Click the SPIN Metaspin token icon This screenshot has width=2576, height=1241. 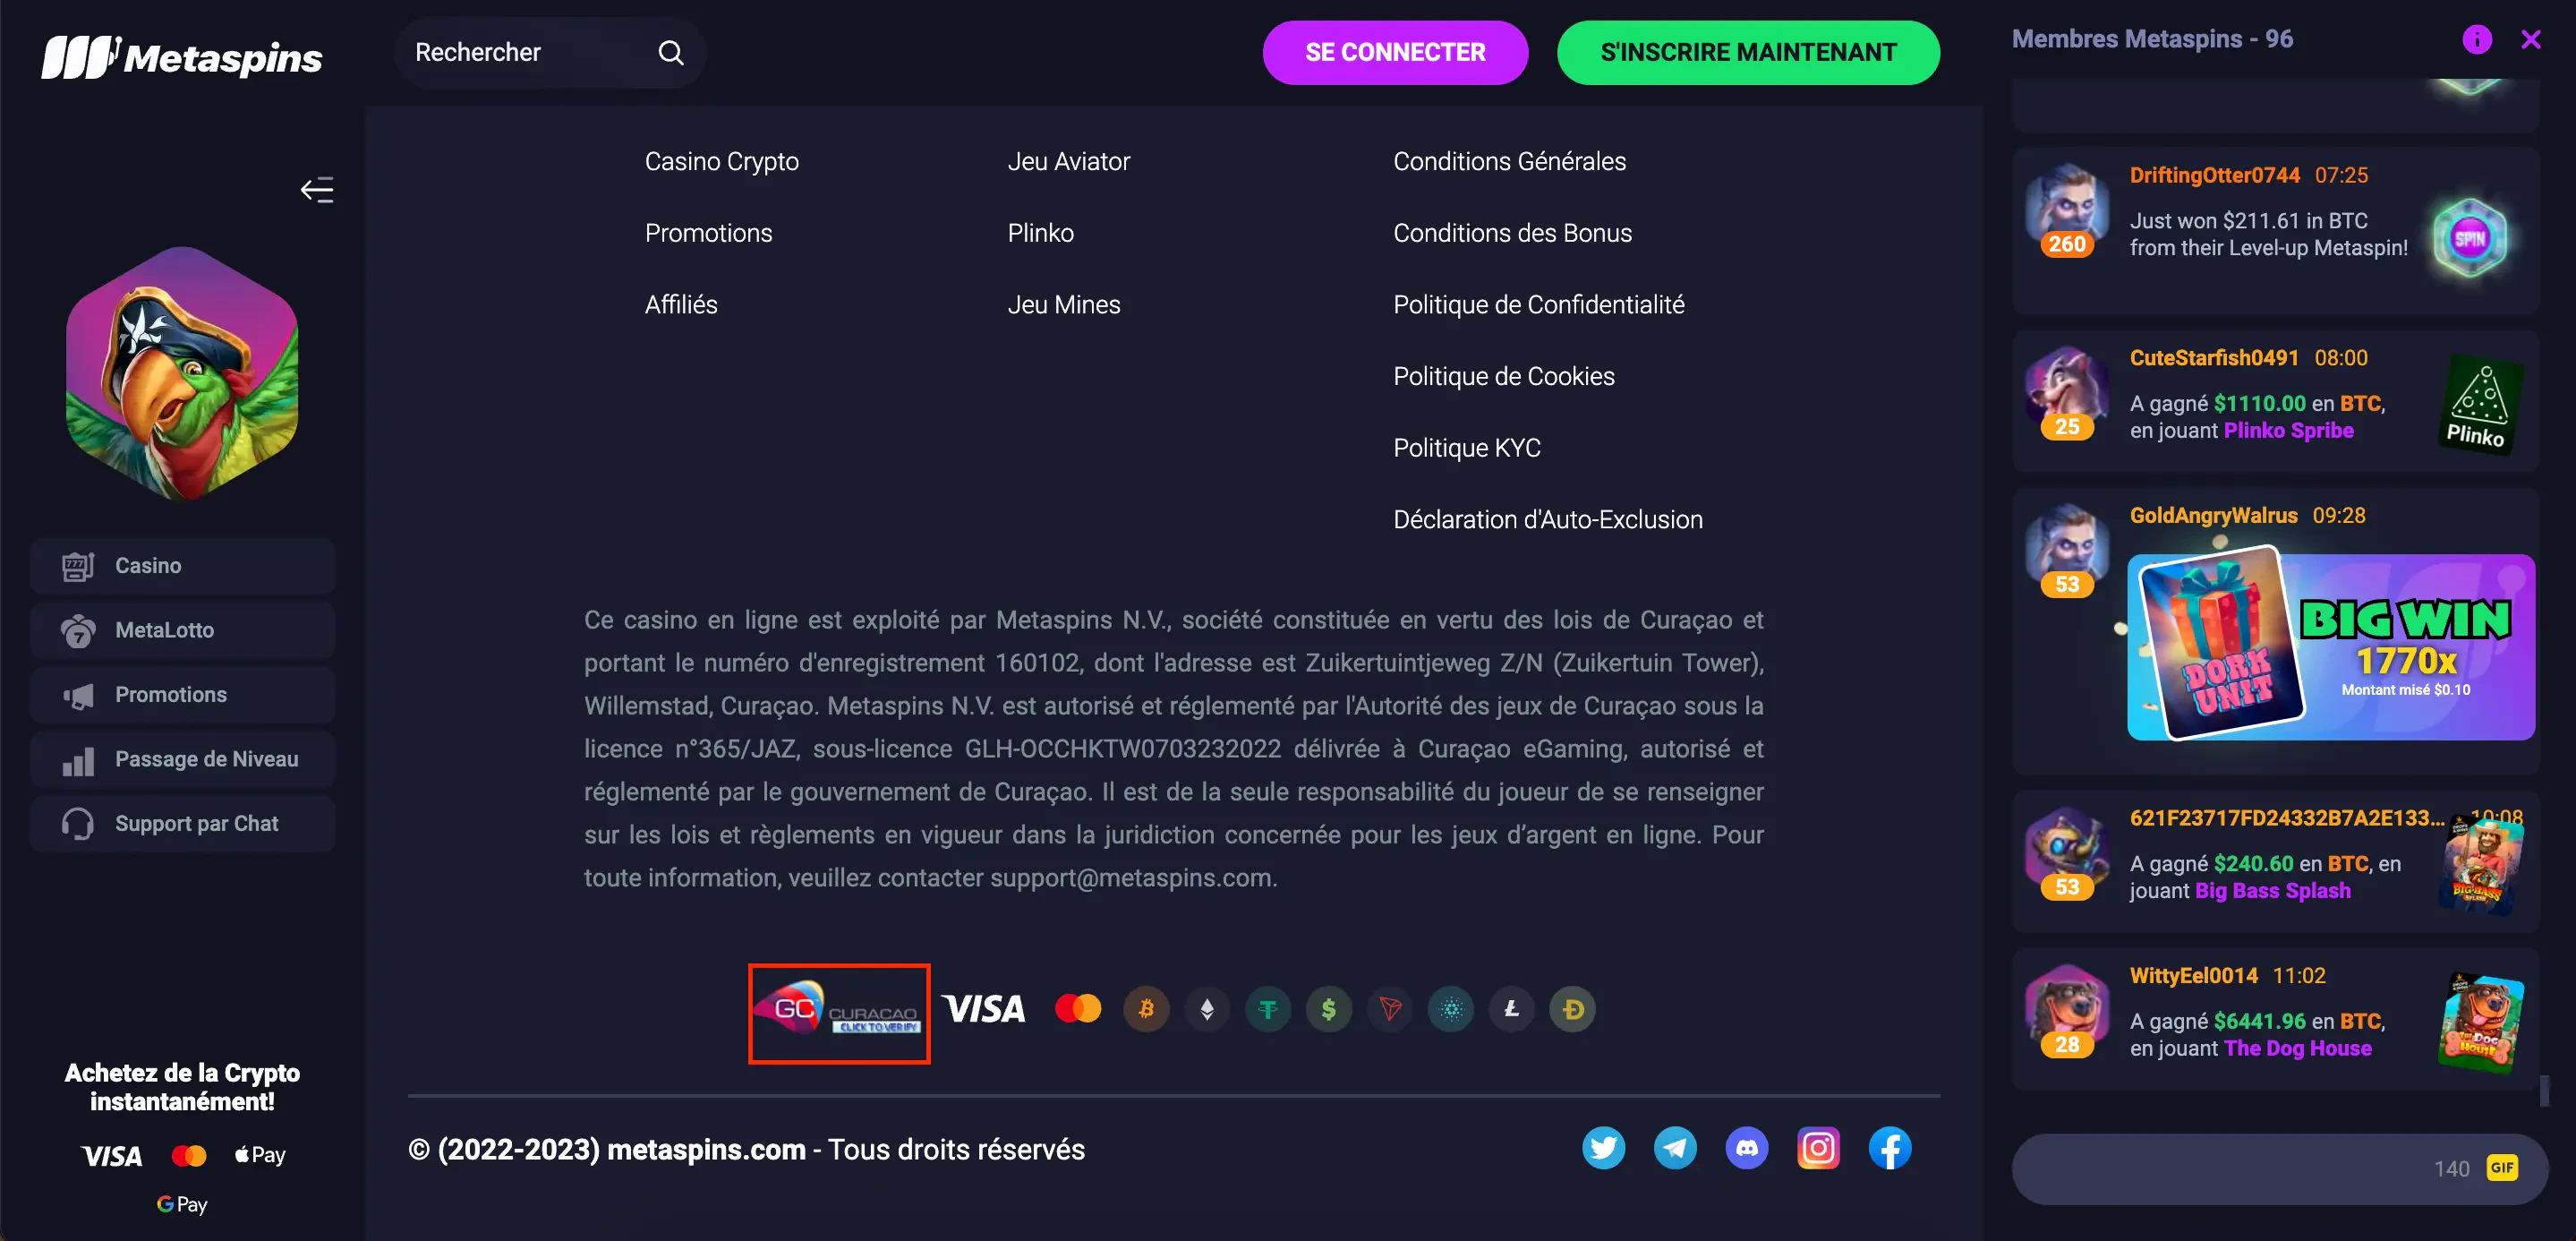(x=2469, y=238)
